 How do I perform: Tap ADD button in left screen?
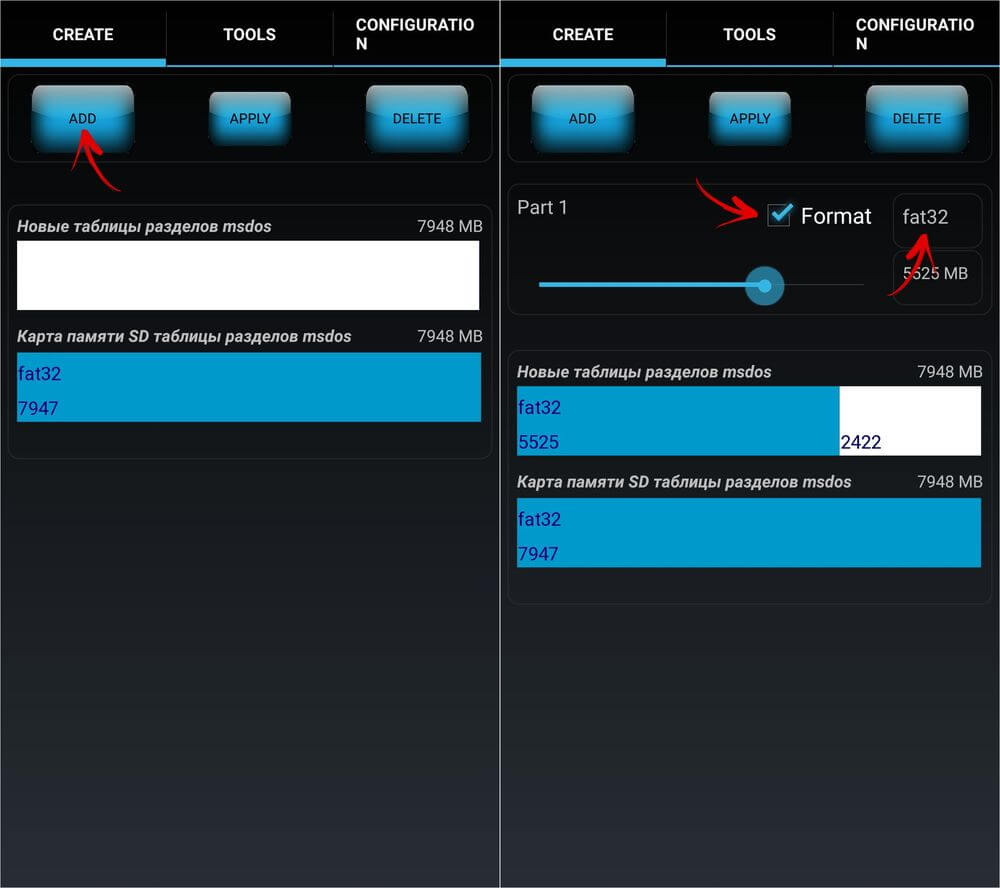coord(82,119)
